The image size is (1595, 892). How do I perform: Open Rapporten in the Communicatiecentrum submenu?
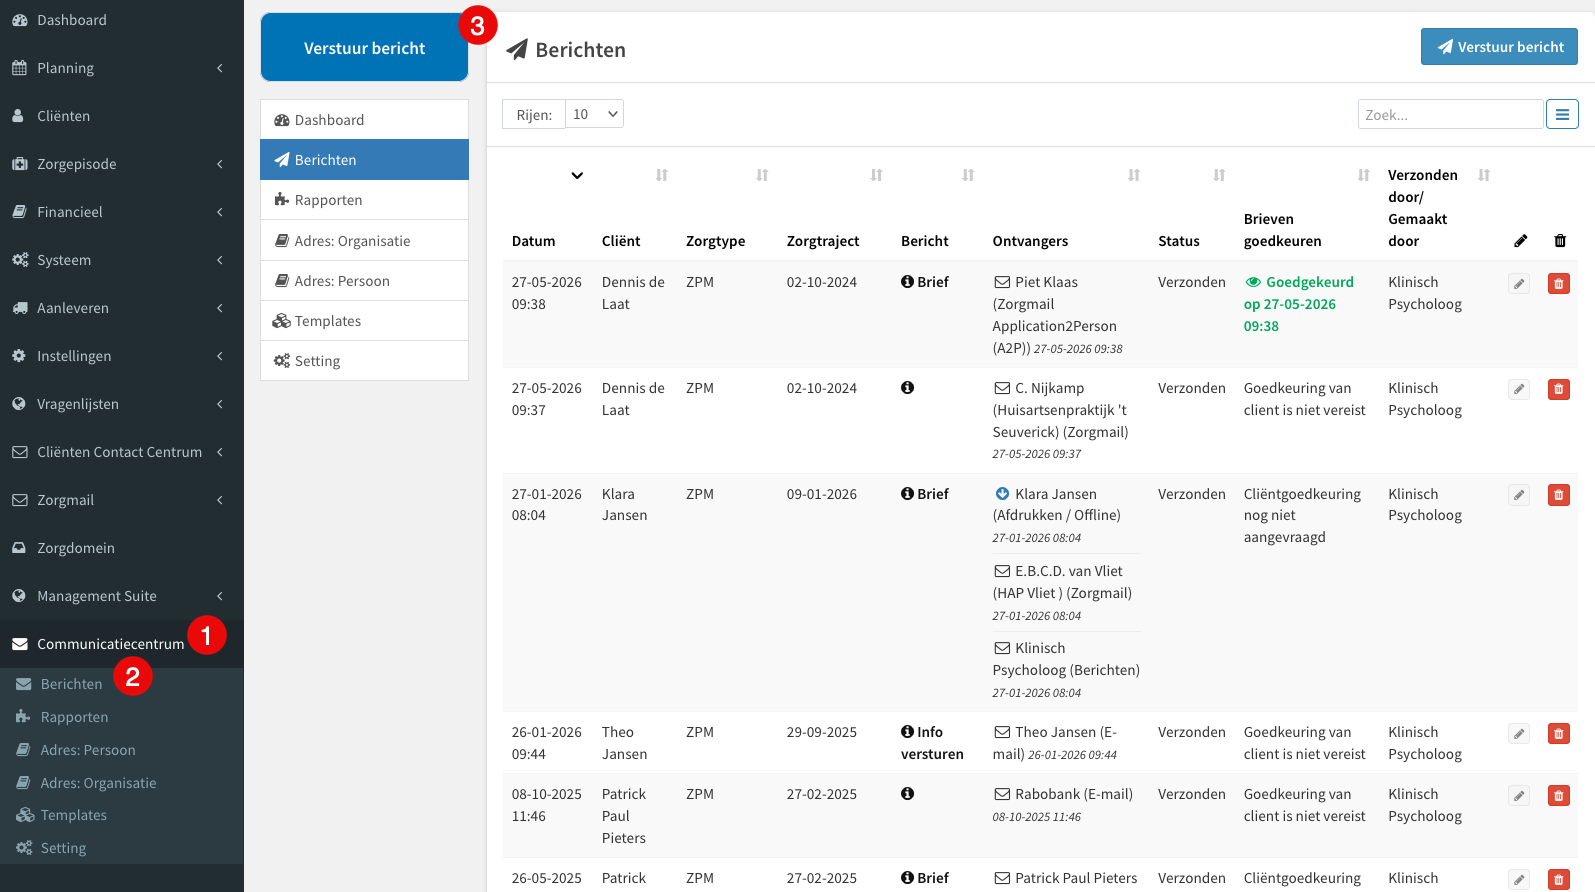[x=74, y=717]
